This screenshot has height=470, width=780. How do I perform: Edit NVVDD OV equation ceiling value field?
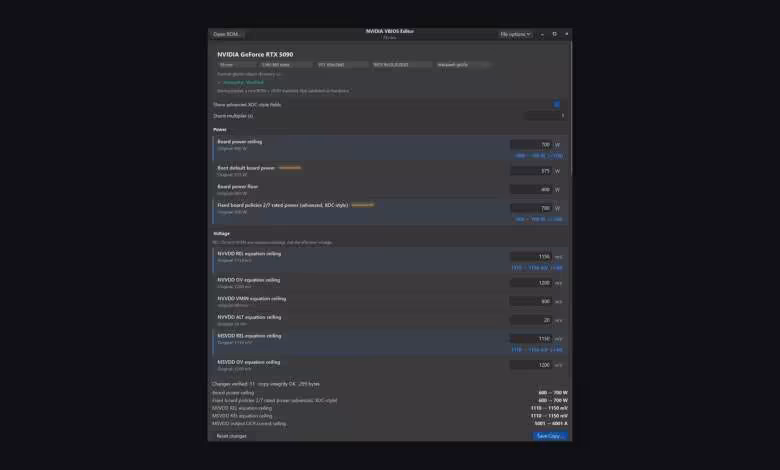point(531,283)
